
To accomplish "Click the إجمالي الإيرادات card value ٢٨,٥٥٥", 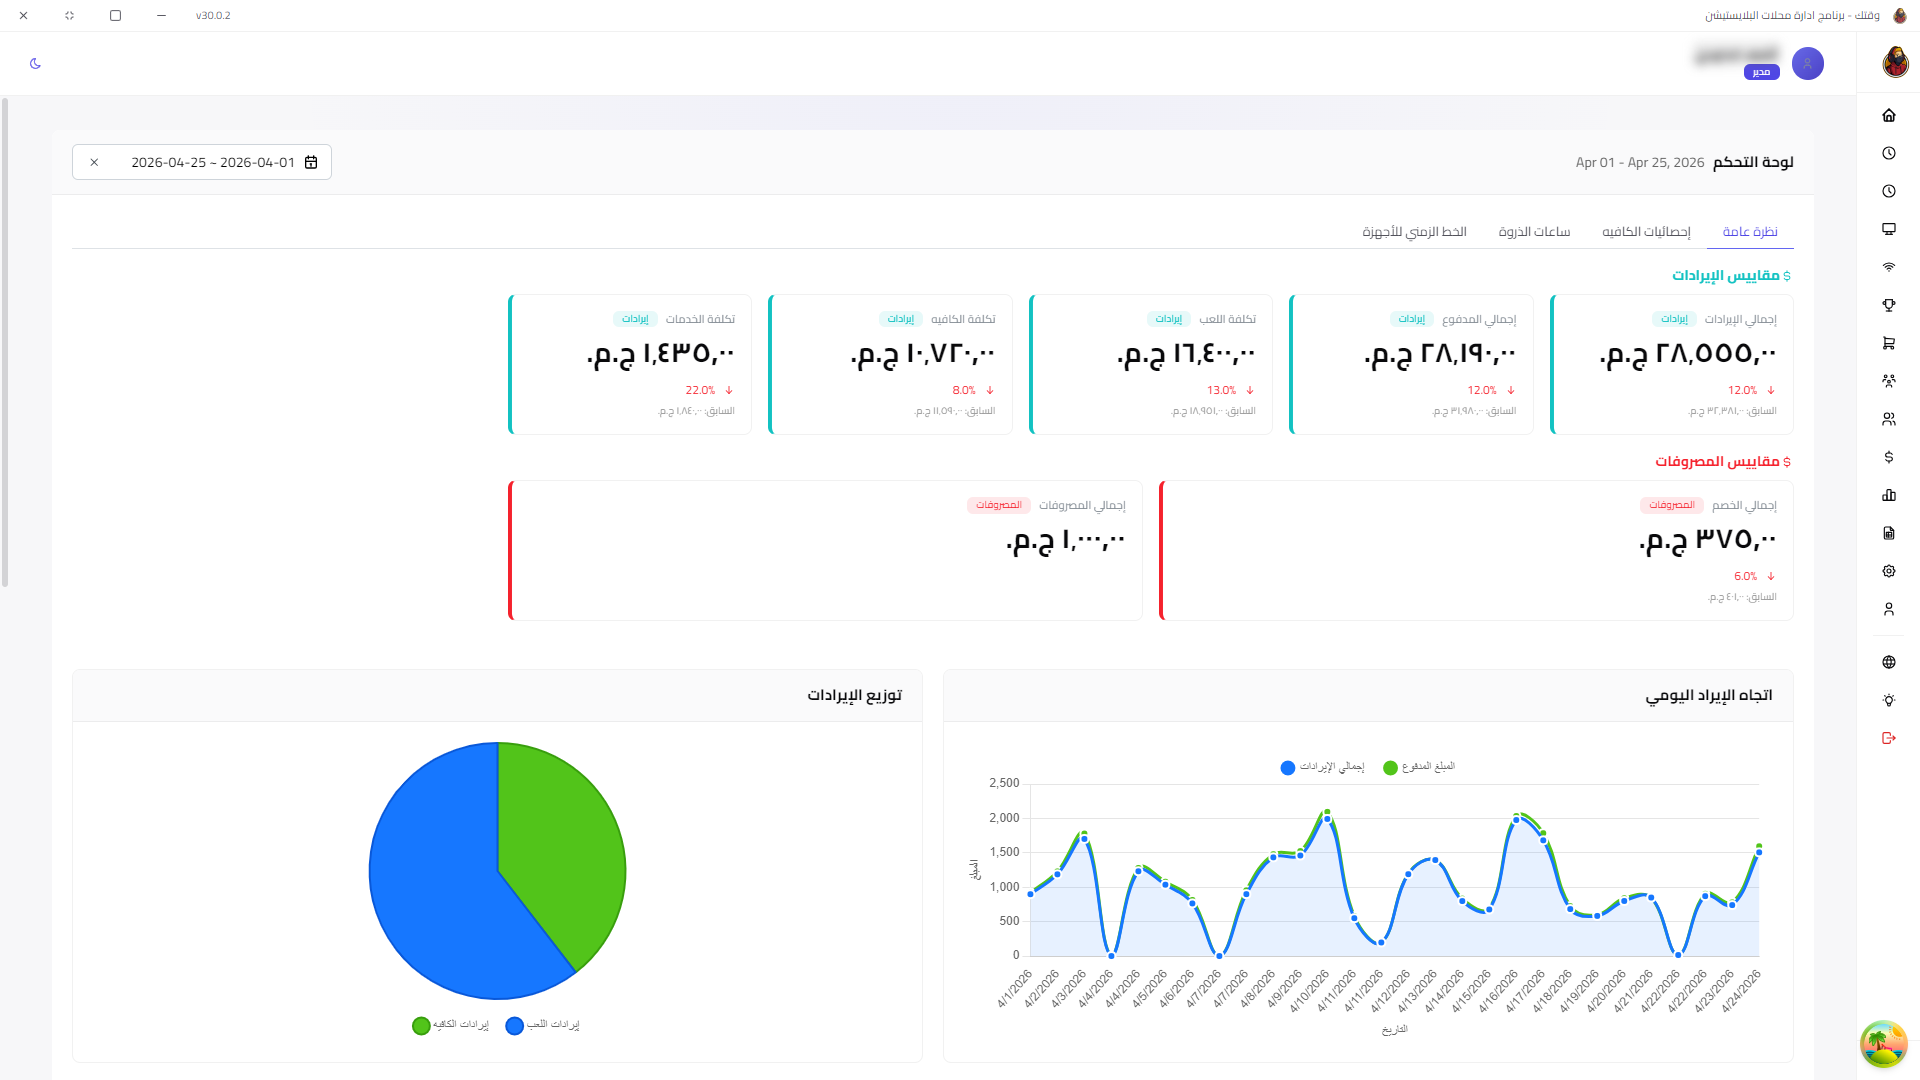I will click(1688, 353).
